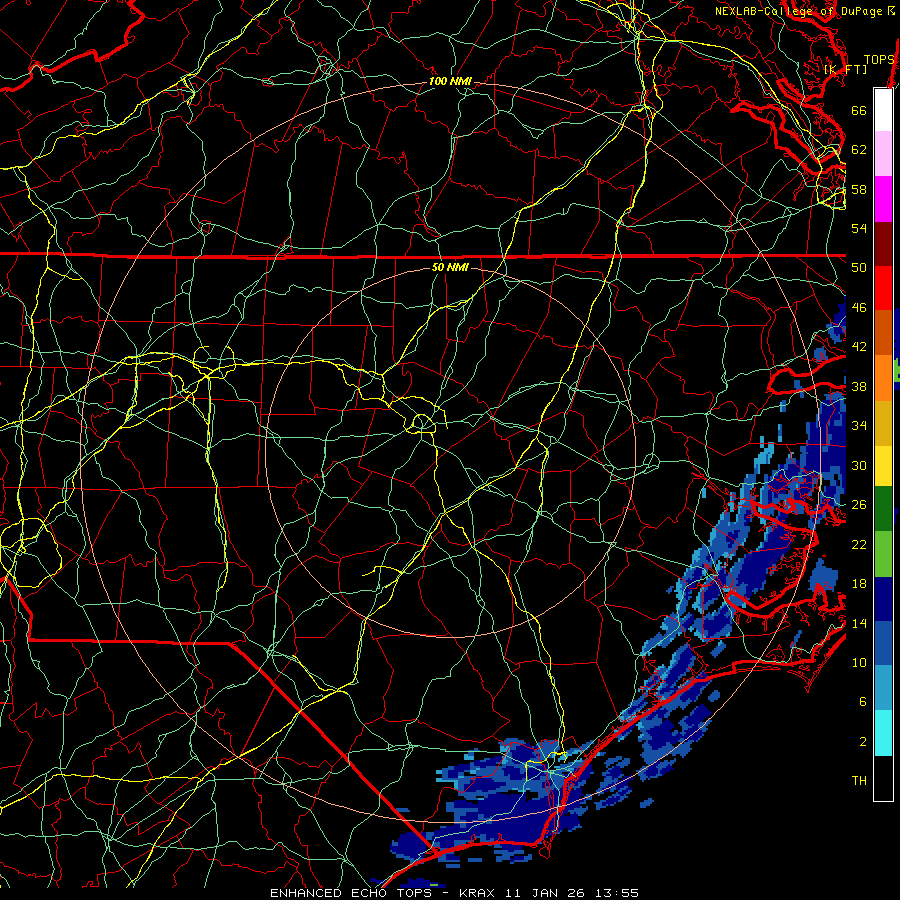The height and width of the screenshot is (900, 900).
Task: Click the 30 legend value
Action: [x=859, y=465]
